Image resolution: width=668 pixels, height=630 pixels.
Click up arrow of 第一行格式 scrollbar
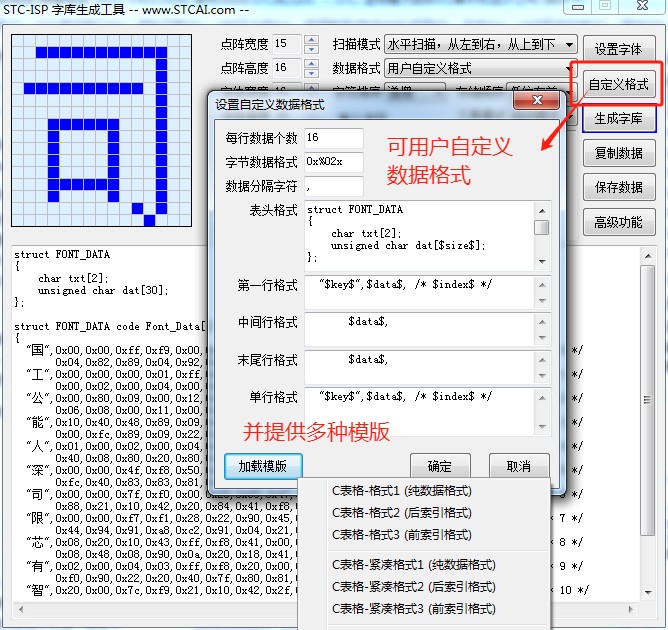click(542, 285)
